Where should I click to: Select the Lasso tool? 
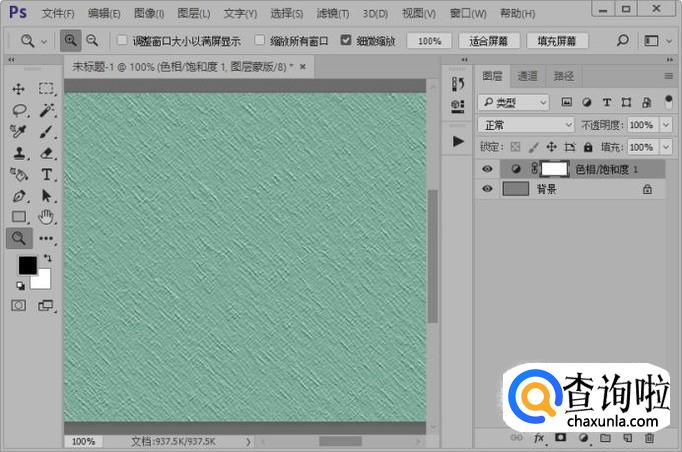coord(19,110)
